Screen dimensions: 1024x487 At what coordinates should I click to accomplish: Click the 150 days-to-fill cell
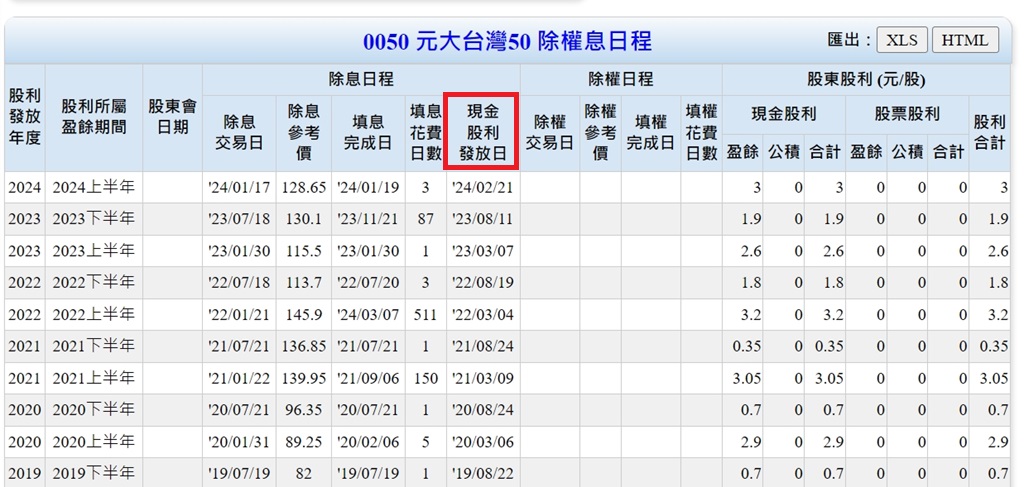[x=425, y=378]
